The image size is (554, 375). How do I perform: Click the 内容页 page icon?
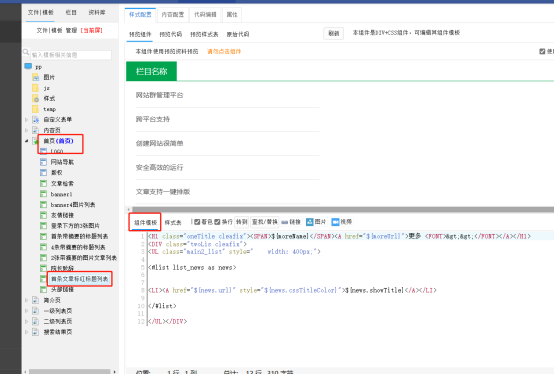(x=35, y=130)
